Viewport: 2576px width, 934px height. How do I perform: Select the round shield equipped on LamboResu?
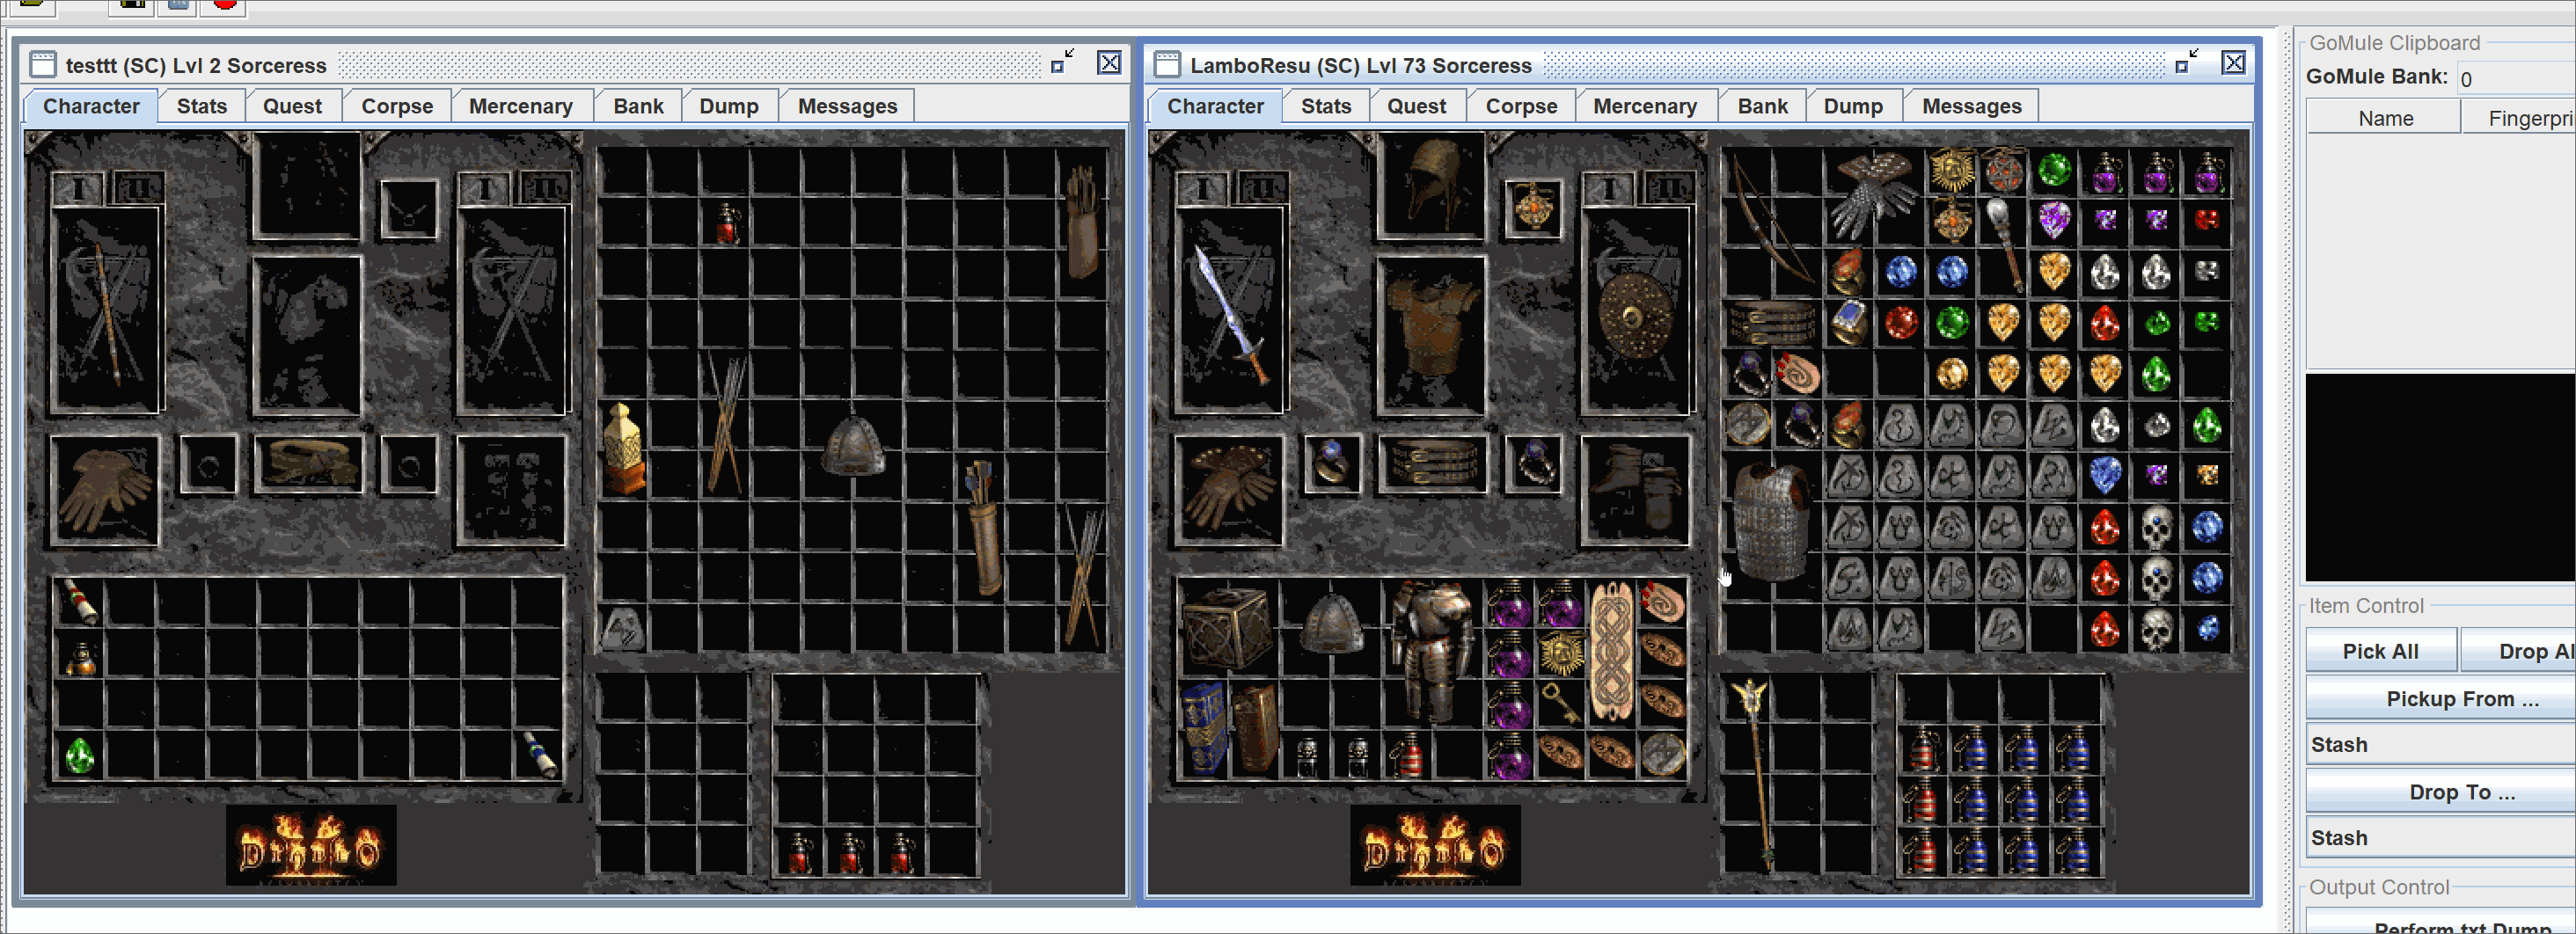(x=1635, y=316)
